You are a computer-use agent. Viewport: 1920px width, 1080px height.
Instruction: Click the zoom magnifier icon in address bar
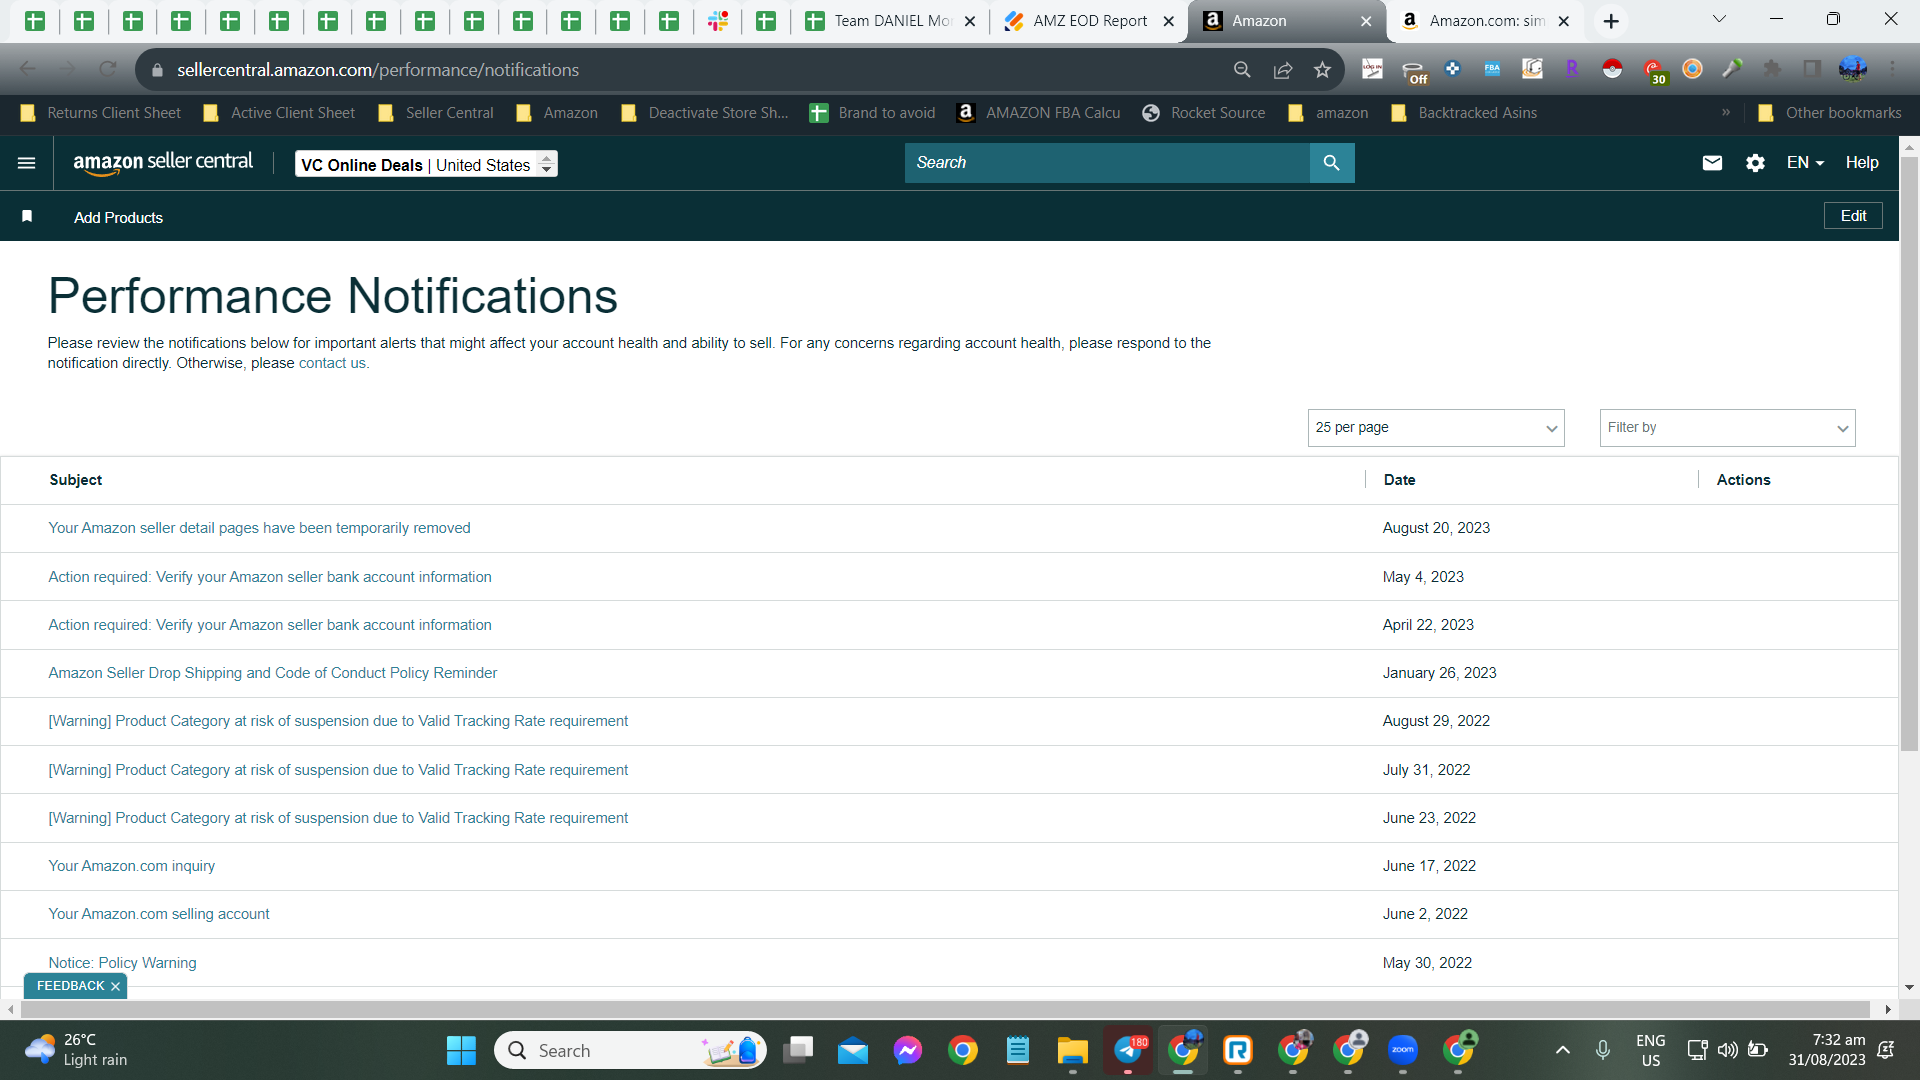pyautogui.click(x=1242, y=69)
